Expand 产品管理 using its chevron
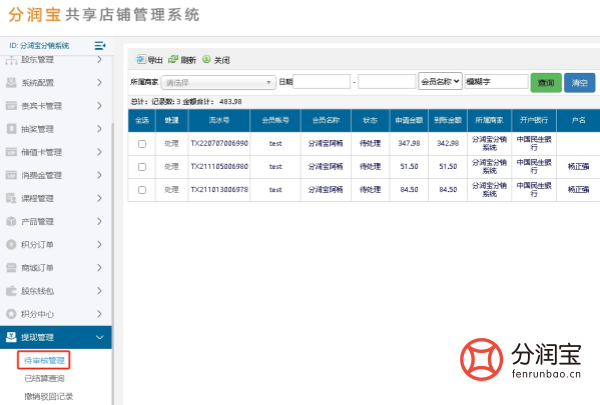The width and height of the screenshot is (600, 405). point(99,221)
